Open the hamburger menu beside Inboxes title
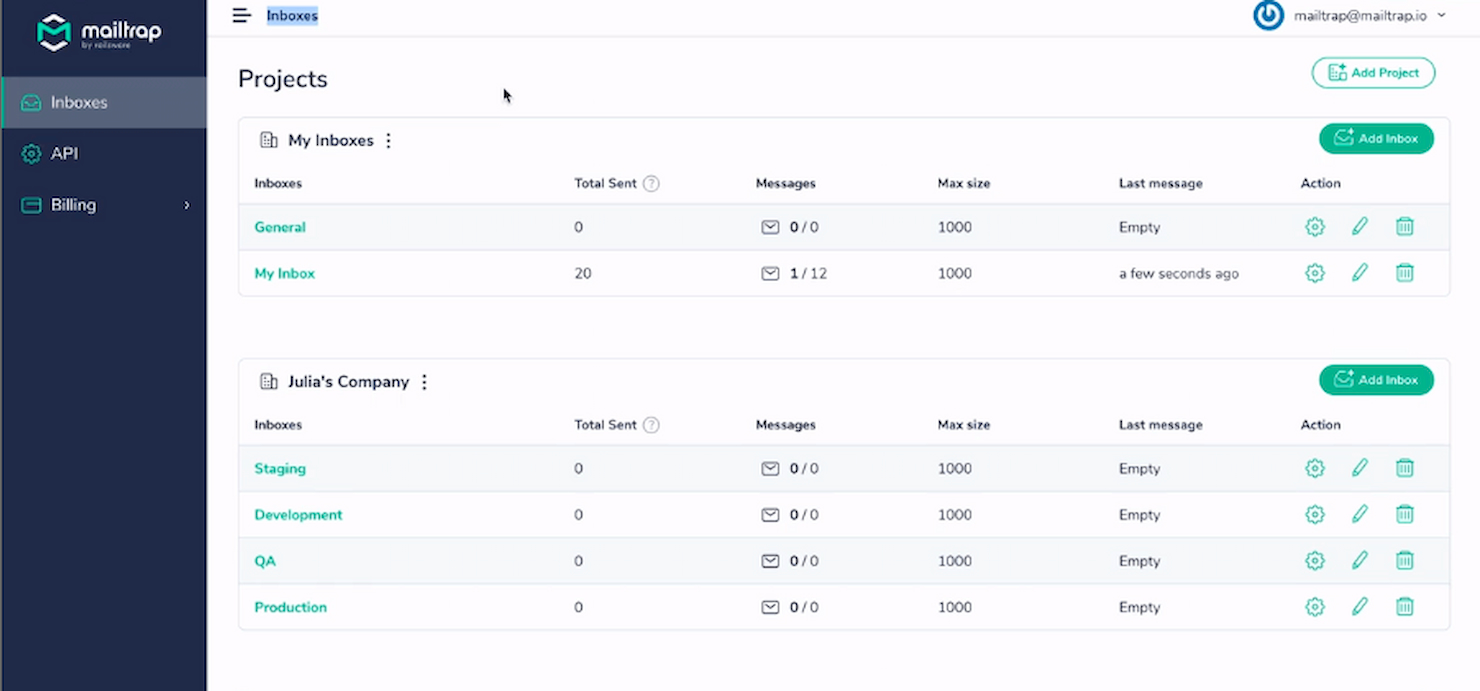This screenshot has width=1480, height=691. [241, 15]
